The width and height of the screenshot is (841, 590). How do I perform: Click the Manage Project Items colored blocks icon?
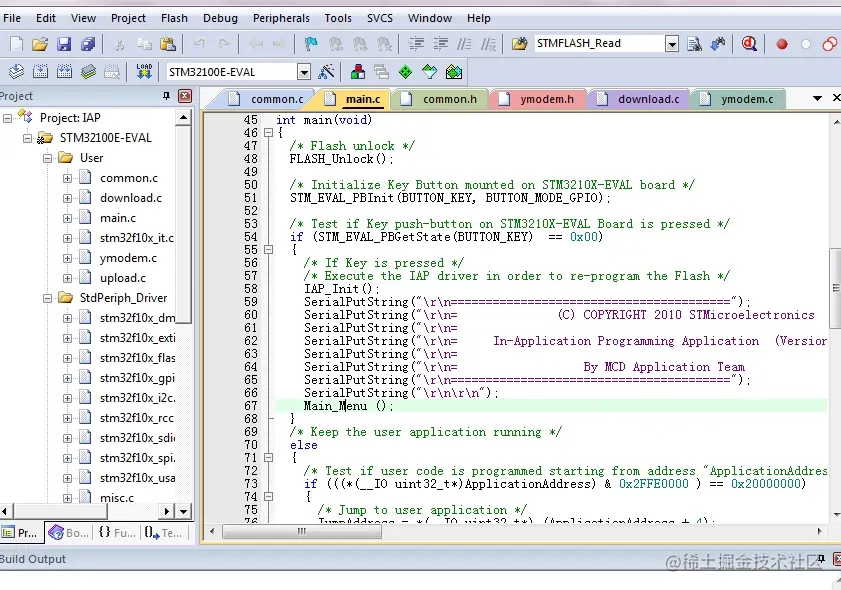point(357,72)
